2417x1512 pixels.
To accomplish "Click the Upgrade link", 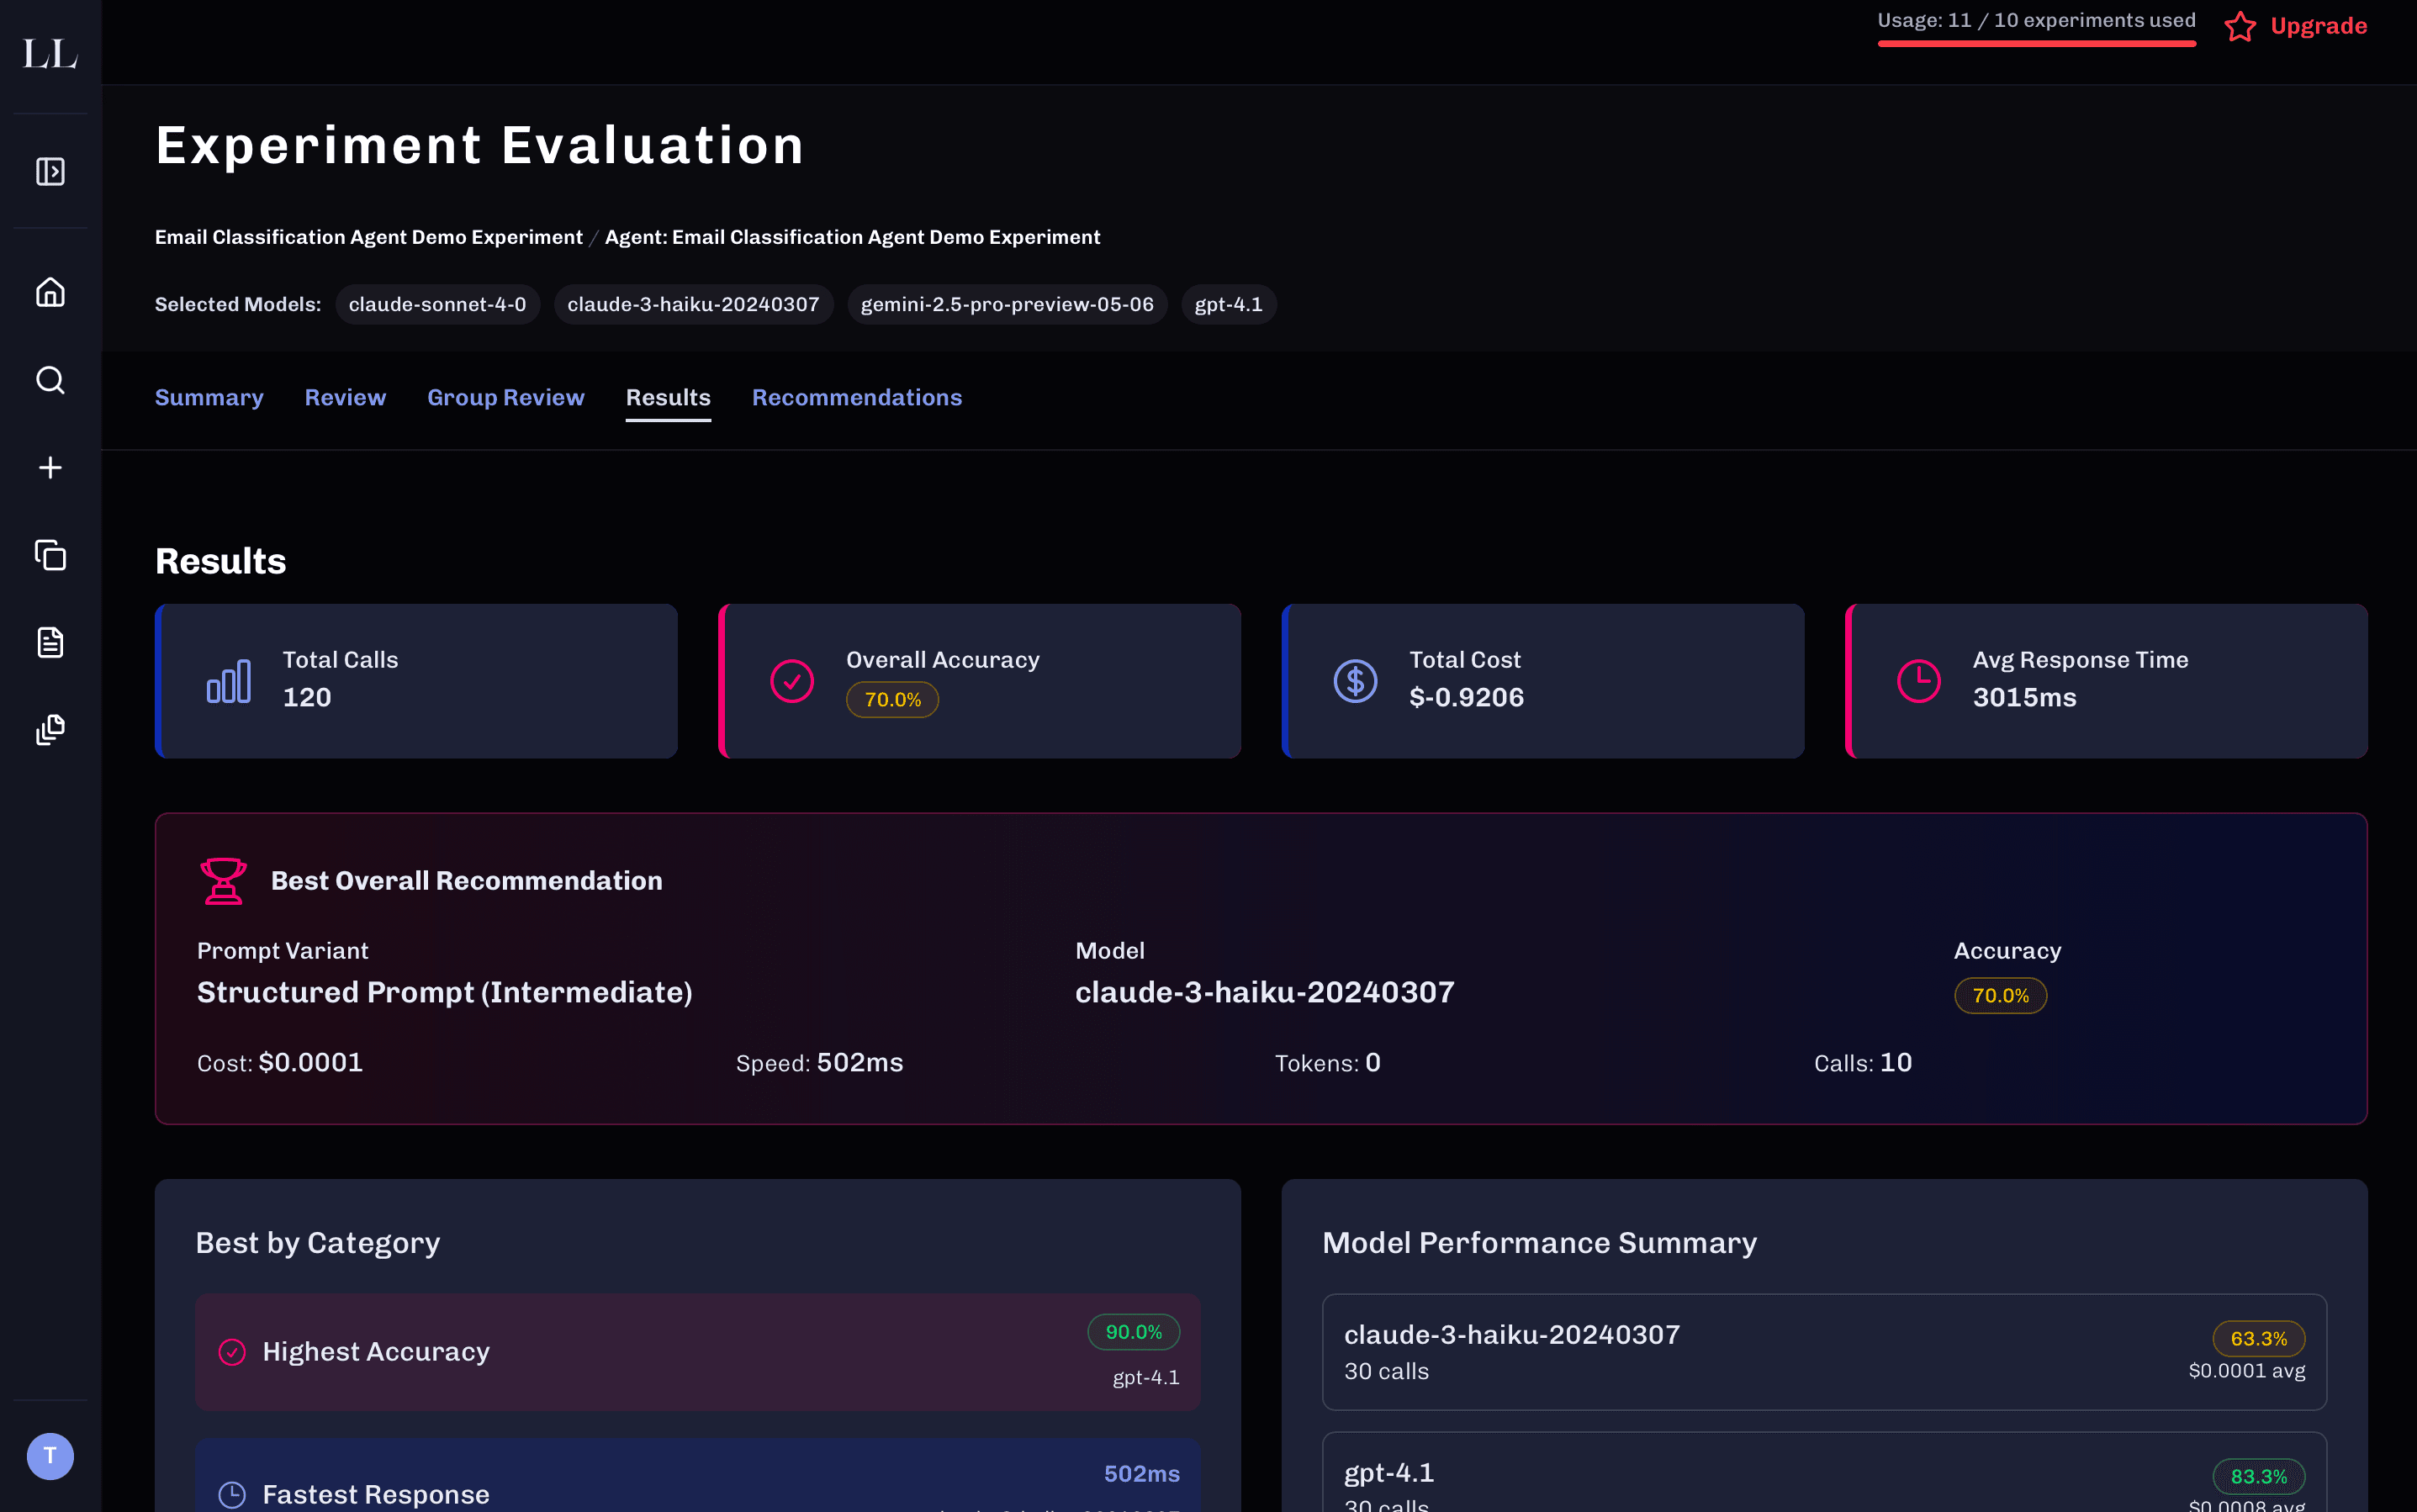I will click(2318, 26).
